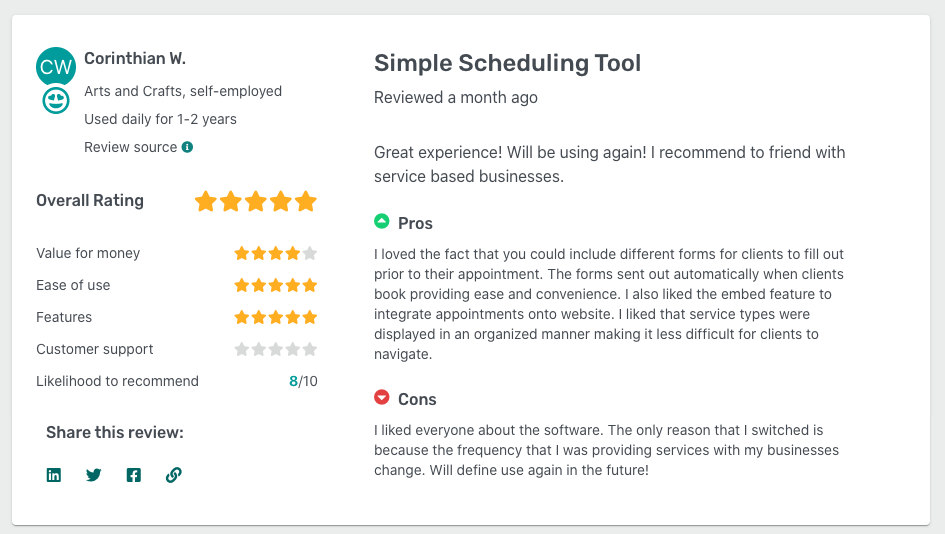Click the grey Customer support stars

(275, 349)
